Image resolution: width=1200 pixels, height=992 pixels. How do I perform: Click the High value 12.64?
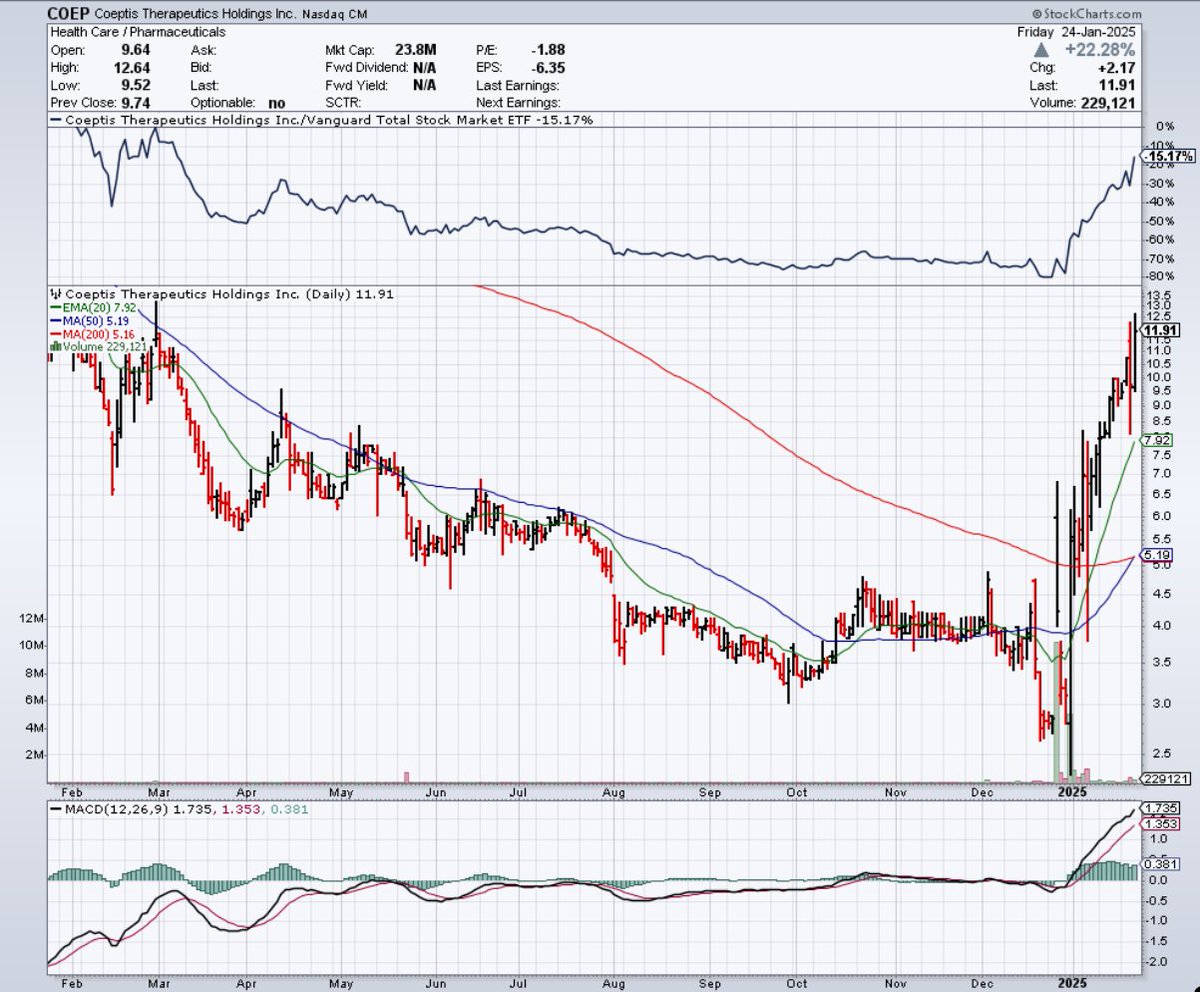point(132,67)
